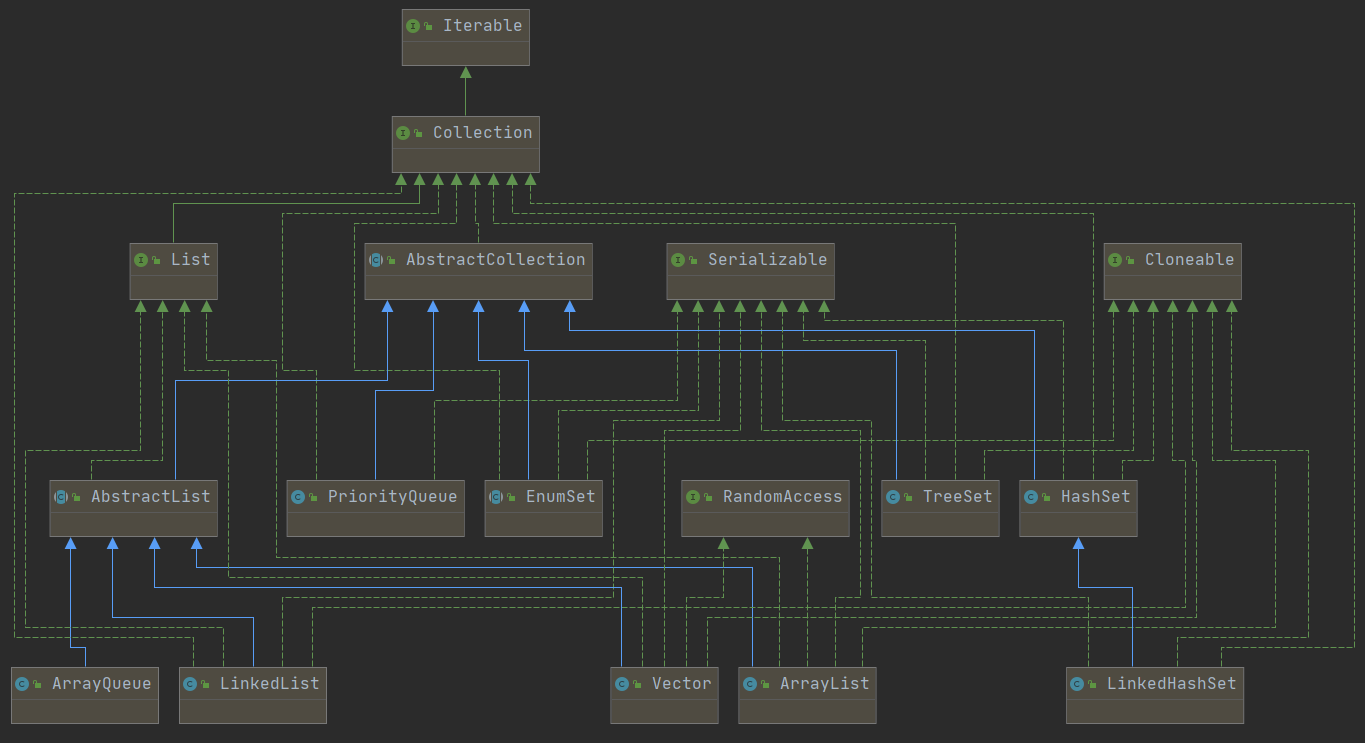Click the HashSet class icon

[1031, 497]
